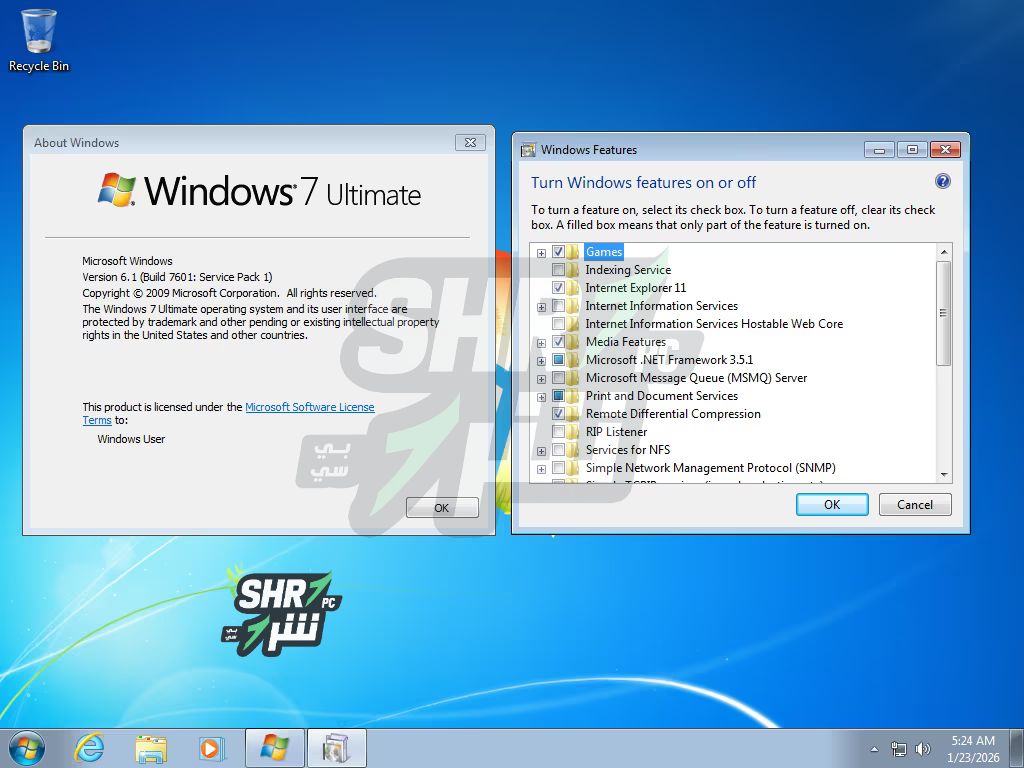The width and height of the screenshot is (1024, 768).
Task: Toggle Print and Document Services checkbox
Action: 558,396
